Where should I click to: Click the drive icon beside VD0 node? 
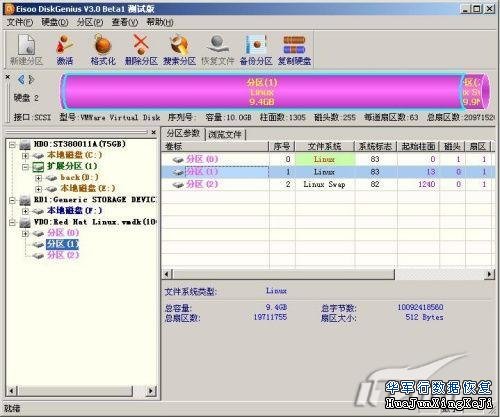point(25,222)
